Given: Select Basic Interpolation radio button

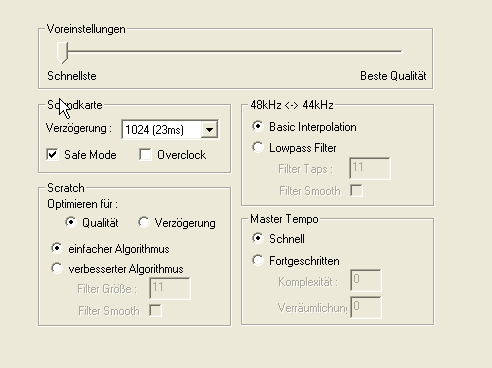Looking at the screenshot, I should [258, 127].
